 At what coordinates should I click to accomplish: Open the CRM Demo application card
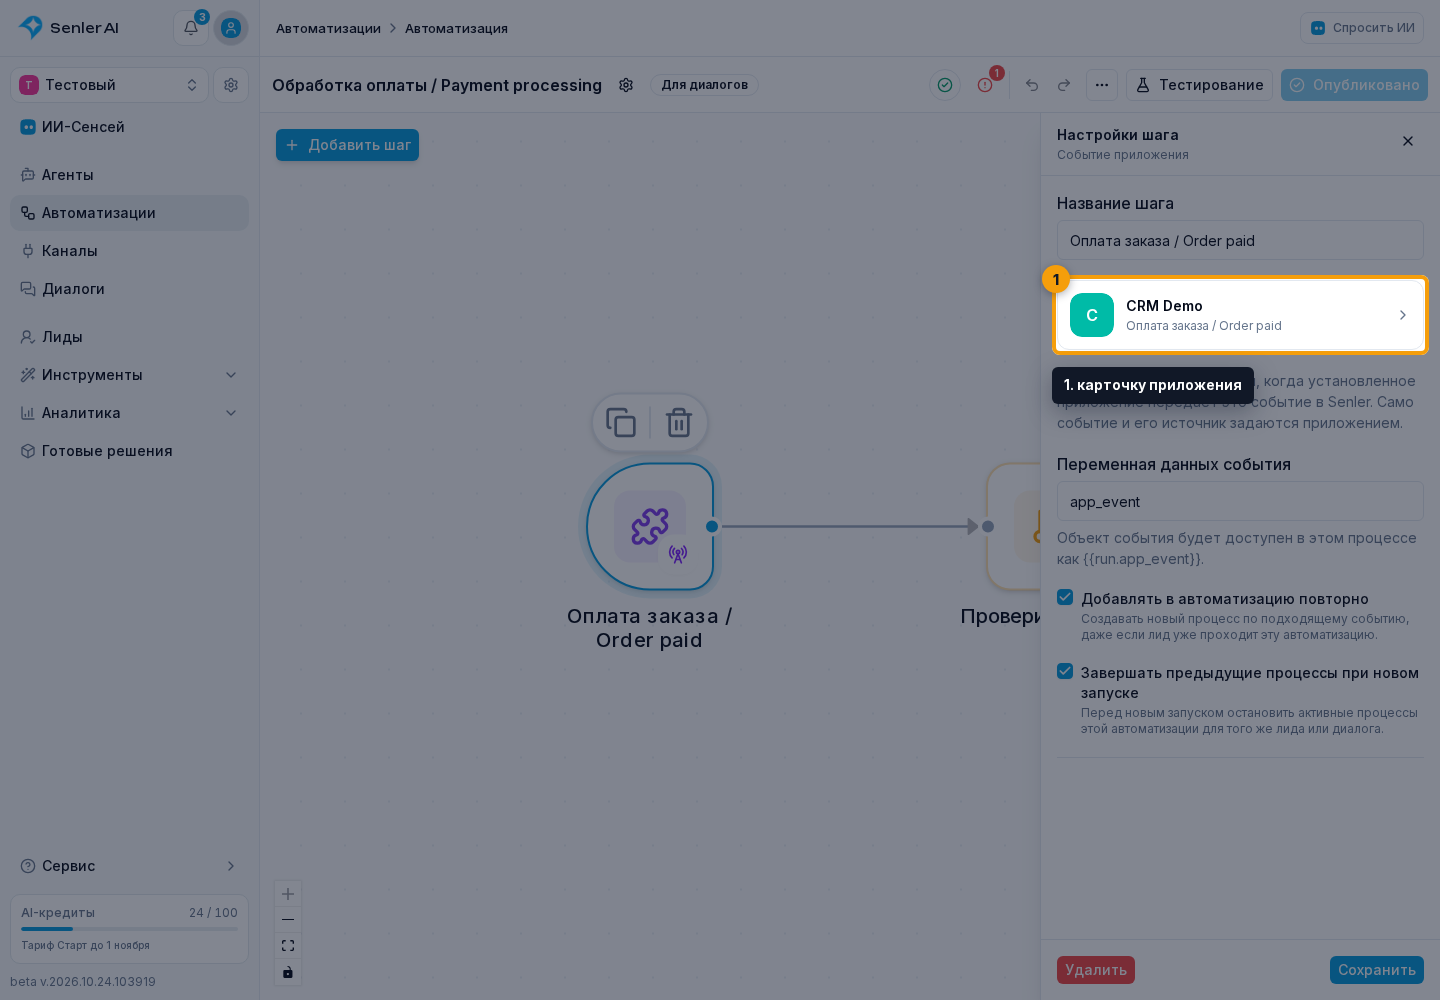1240,315
